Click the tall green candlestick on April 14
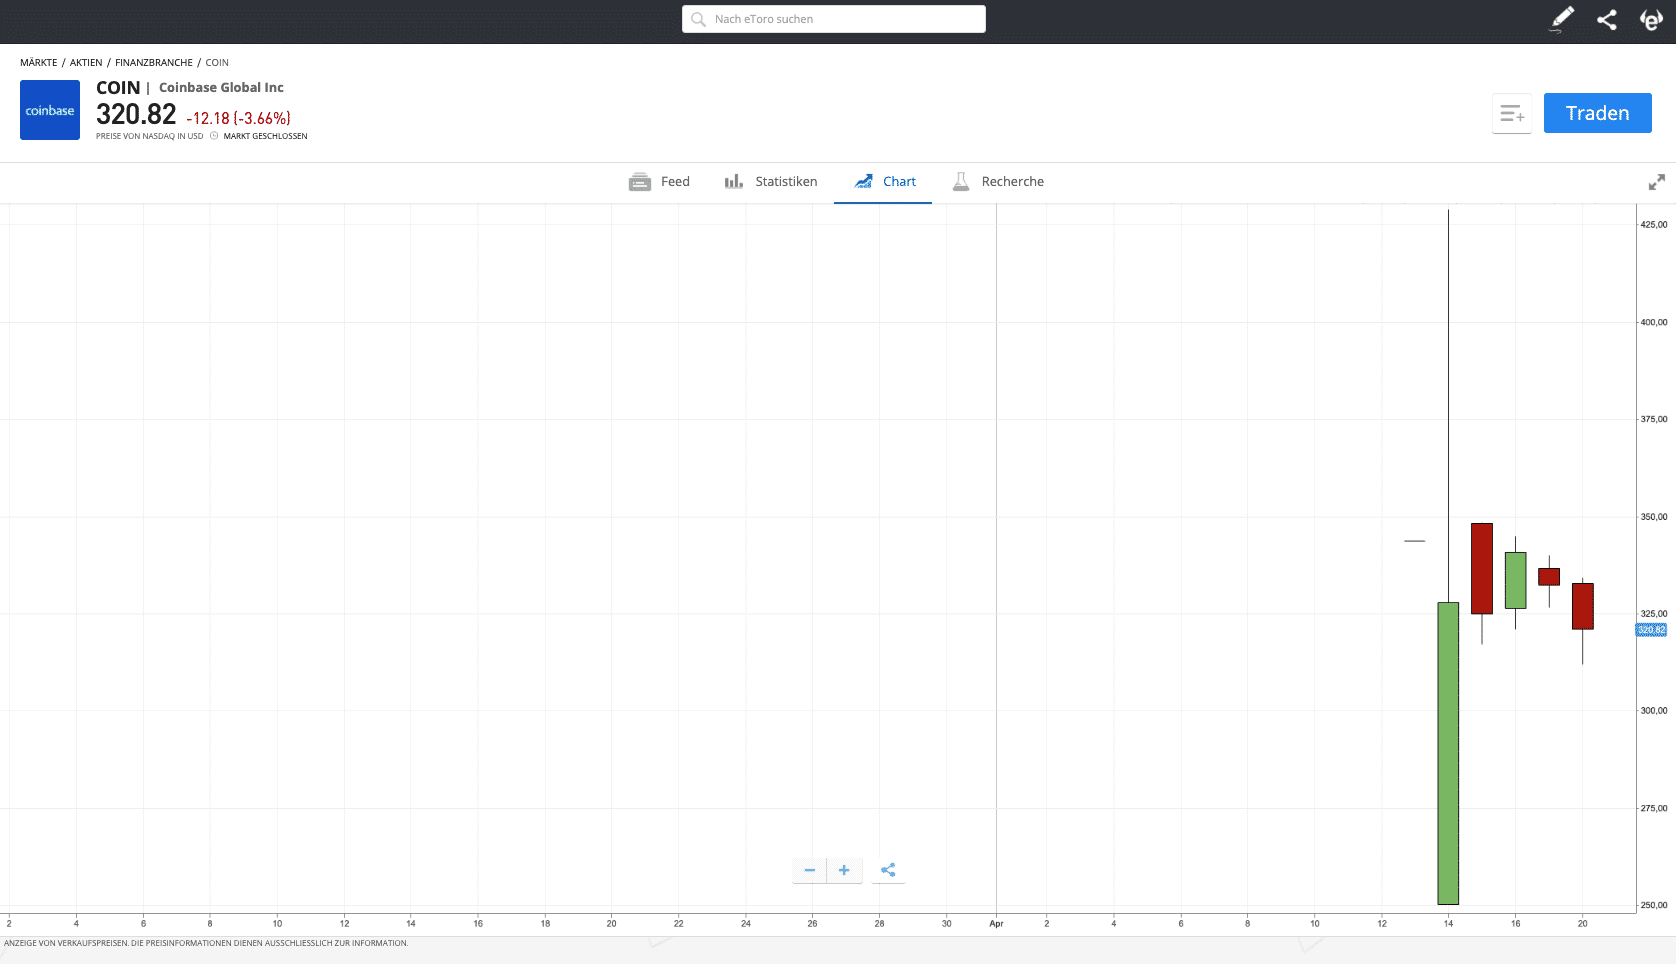This screenshot has height=964, width=1676. (1448, 753)
